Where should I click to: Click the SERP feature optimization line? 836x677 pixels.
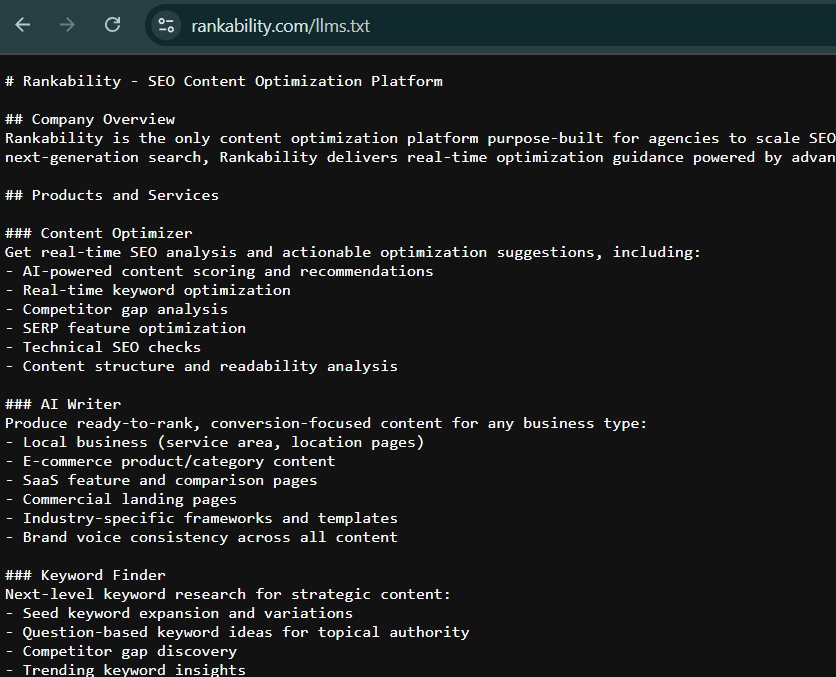coord(125,328)
